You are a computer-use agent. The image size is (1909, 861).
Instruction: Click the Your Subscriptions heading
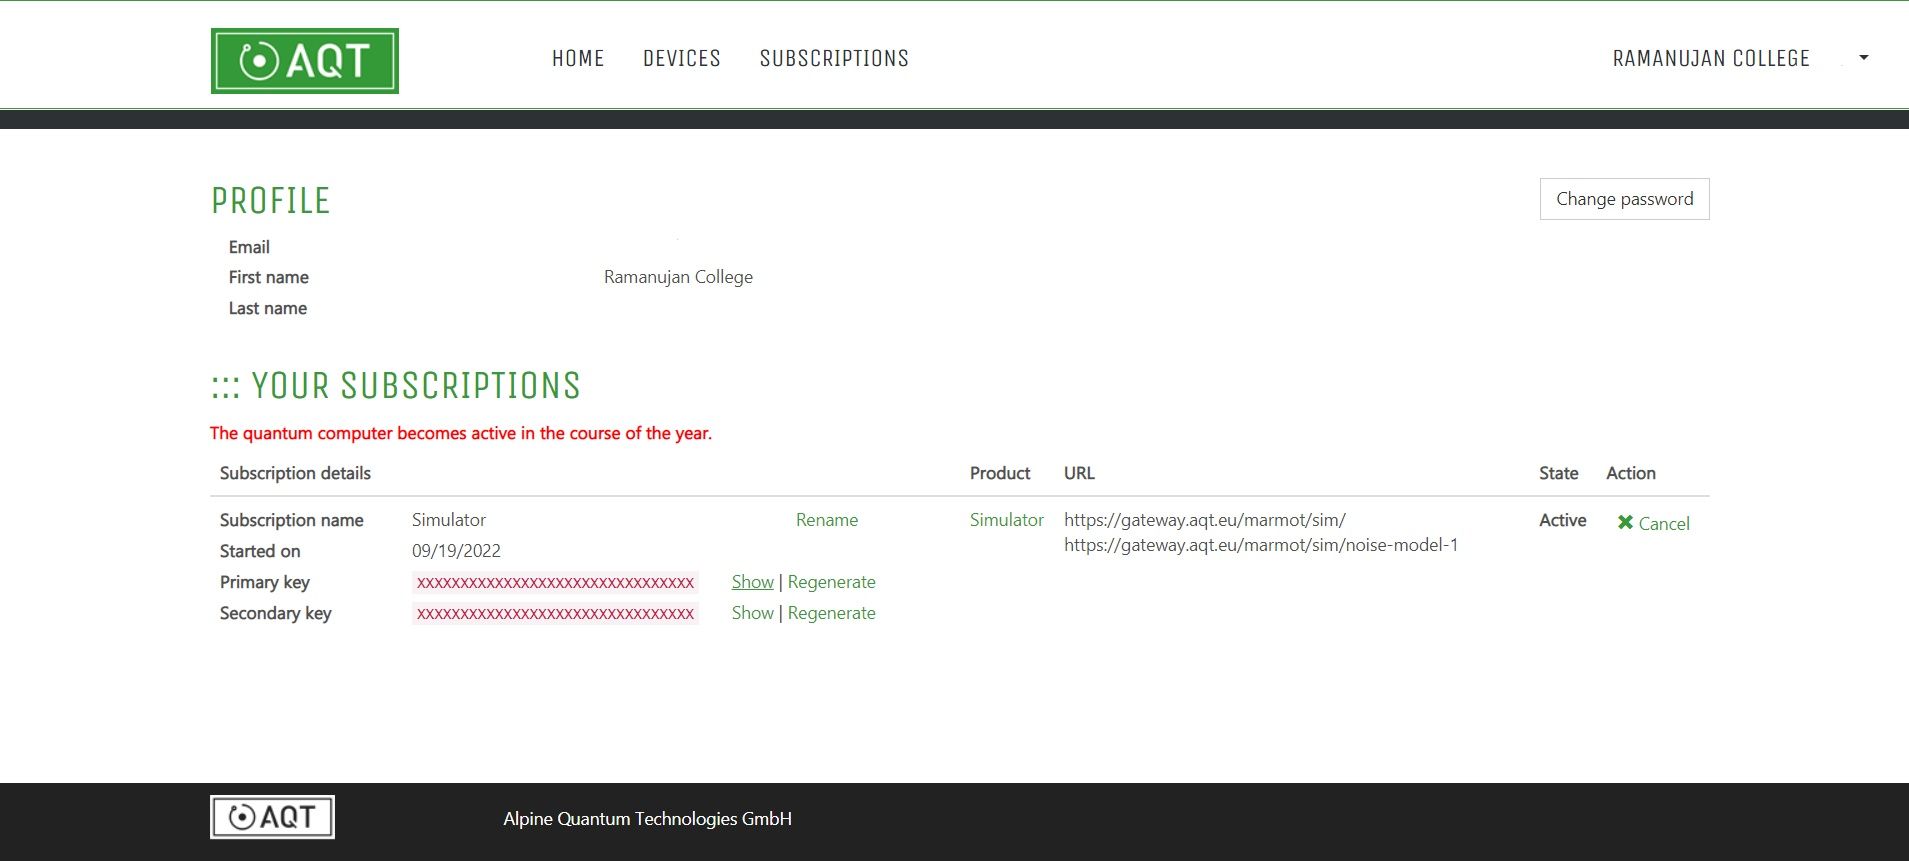coord(396,386)
